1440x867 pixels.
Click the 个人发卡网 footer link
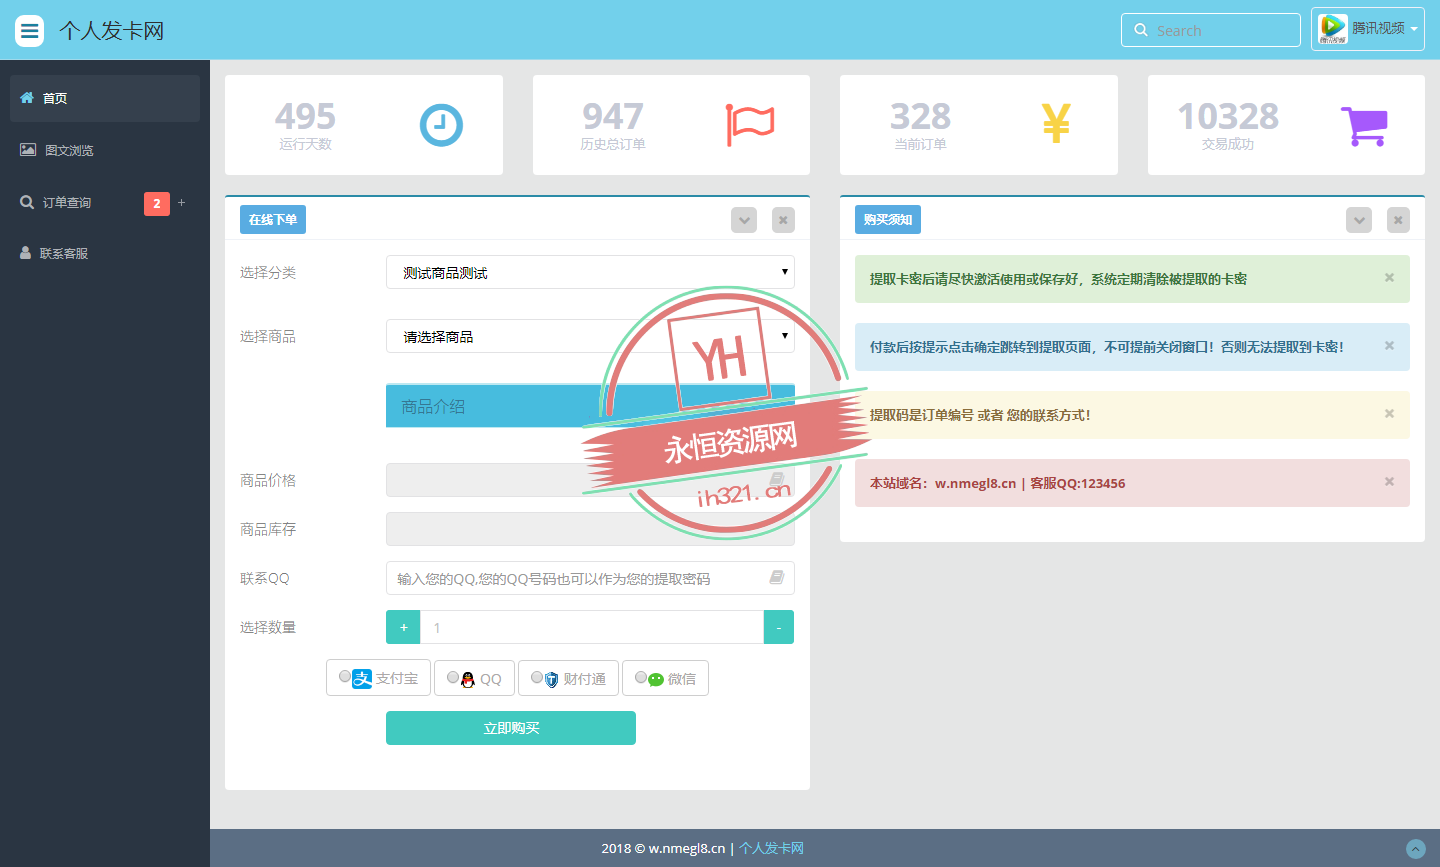pyautogui.click(x=771, y=848)
